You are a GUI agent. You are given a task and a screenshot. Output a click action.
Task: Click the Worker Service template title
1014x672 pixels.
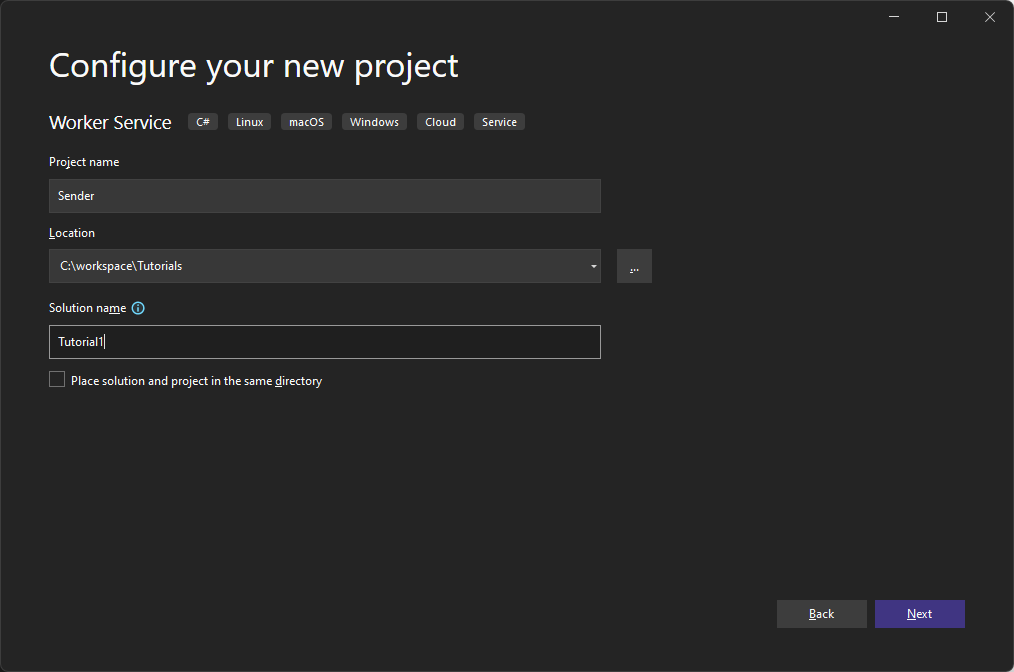(110, 122)
